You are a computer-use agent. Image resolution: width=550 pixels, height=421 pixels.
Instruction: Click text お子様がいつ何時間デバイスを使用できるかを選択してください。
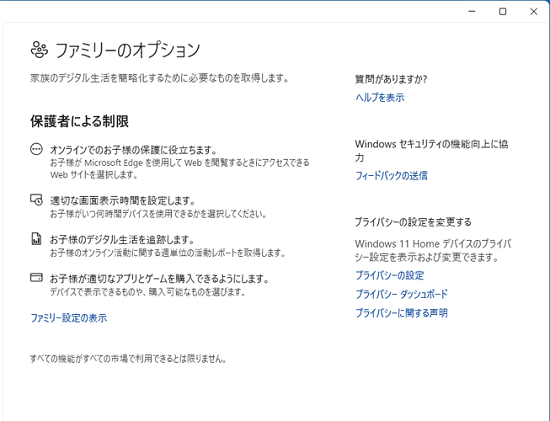pyautogui.click(x=158, y=214)
